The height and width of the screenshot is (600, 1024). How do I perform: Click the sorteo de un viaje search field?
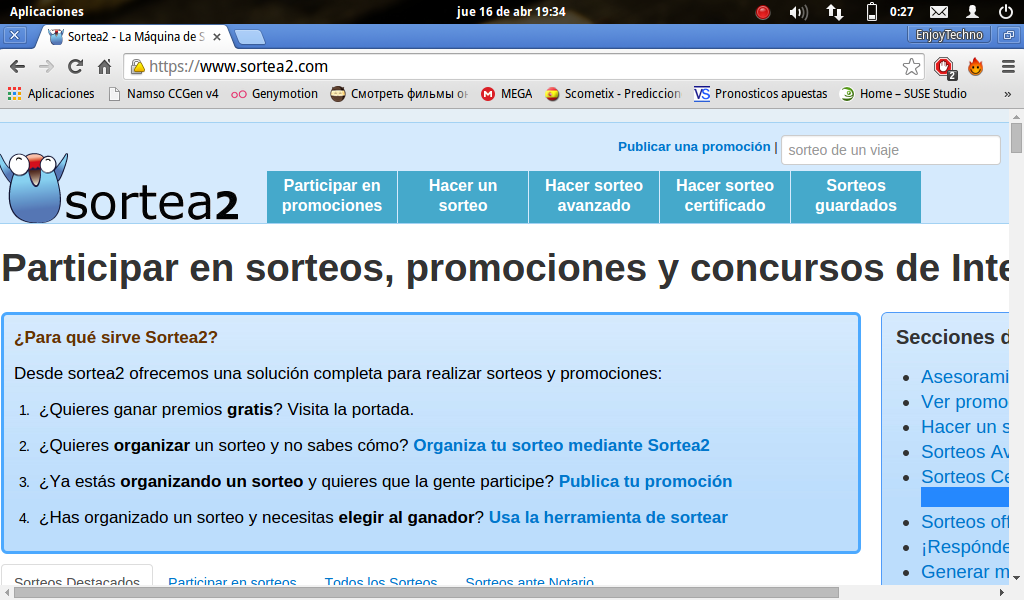890,149
